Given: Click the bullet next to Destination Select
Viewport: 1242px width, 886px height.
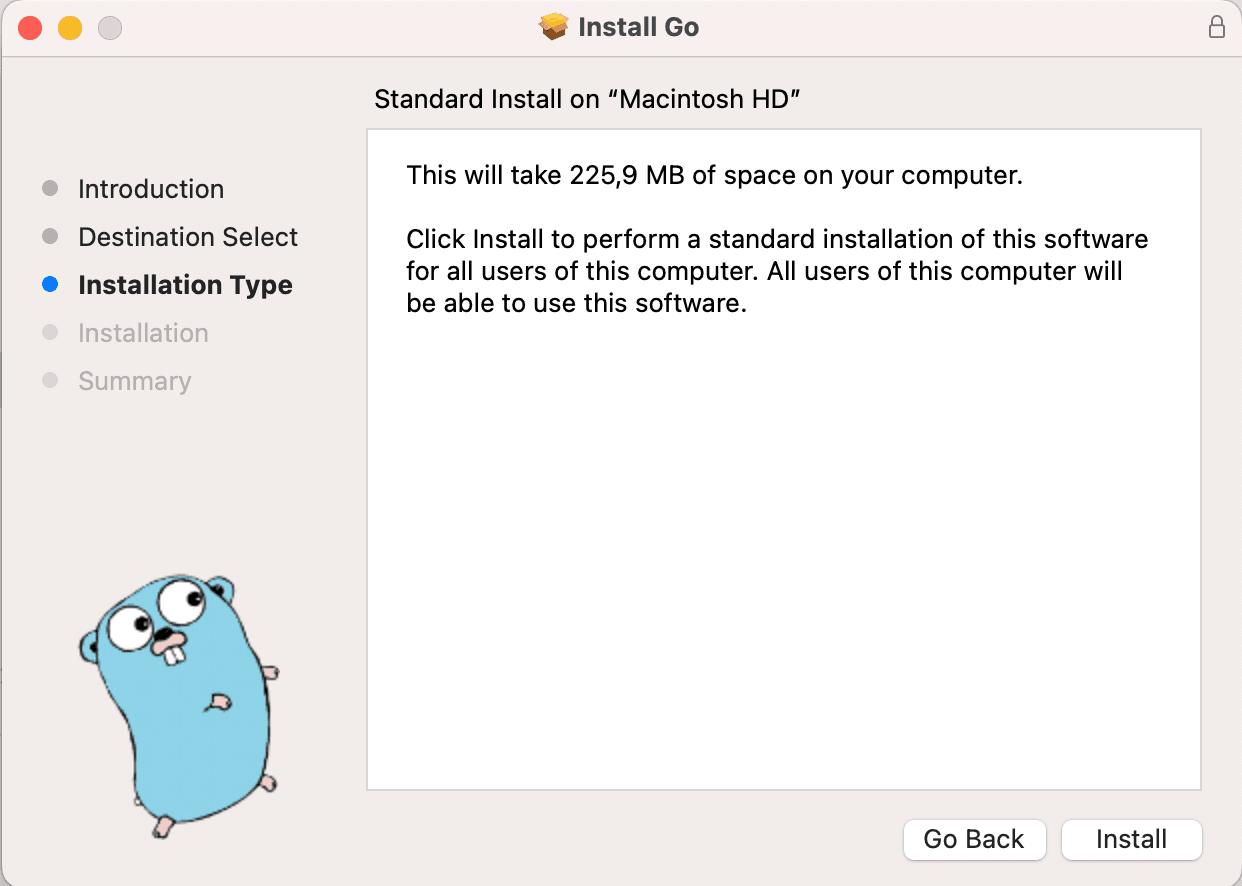Looking at the screenshot, I should (50, 237).
